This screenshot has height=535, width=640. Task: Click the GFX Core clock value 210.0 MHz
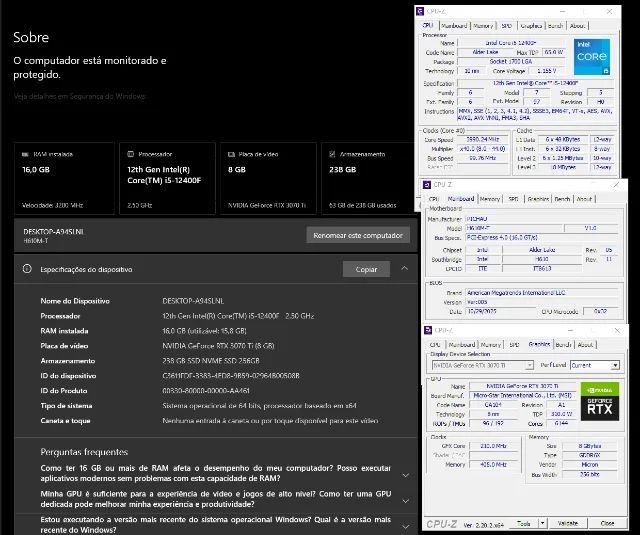pyautogui.click(x=493, y=446)
